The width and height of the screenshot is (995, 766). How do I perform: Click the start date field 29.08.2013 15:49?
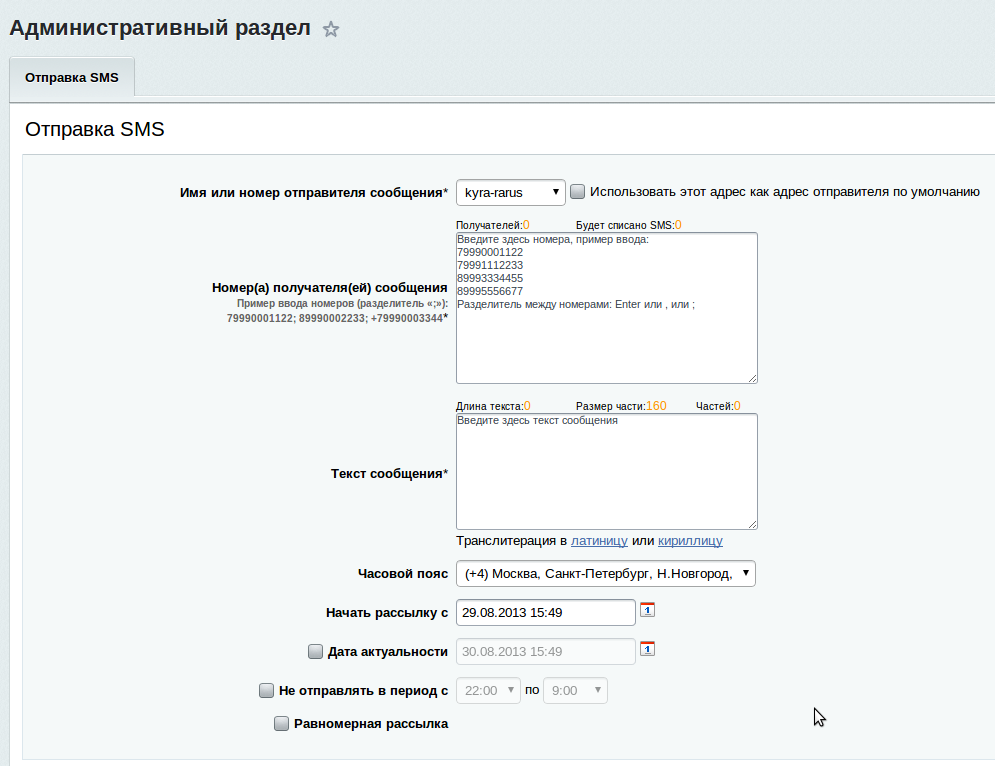coord(545,612)
